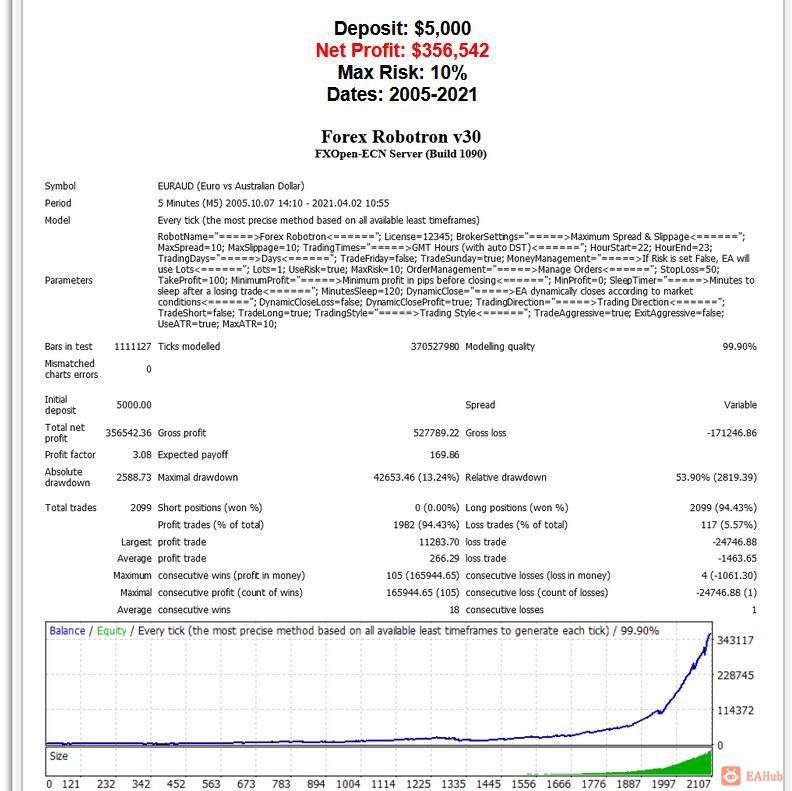Image resolution: width=792 pixels, height=791 pixels.
Task: Click the average profit trade value "266.29"
Action: [444, 559]
